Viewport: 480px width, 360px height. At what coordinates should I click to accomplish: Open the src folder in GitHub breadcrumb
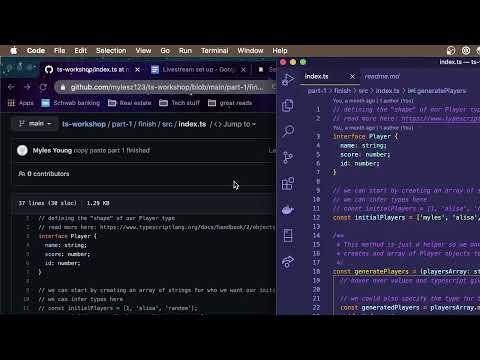[167, 124]
